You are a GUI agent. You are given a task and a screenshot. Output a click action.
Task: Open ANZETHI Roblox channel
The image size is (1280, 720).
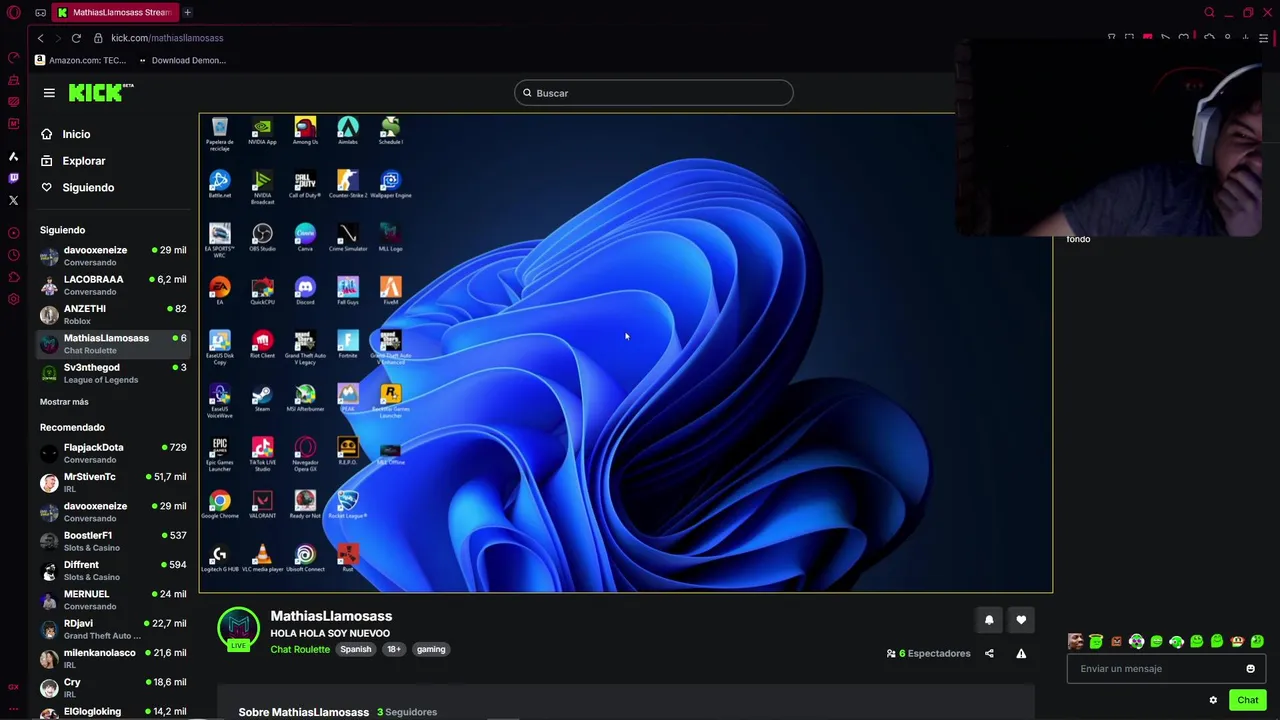[x=113, y=314]
